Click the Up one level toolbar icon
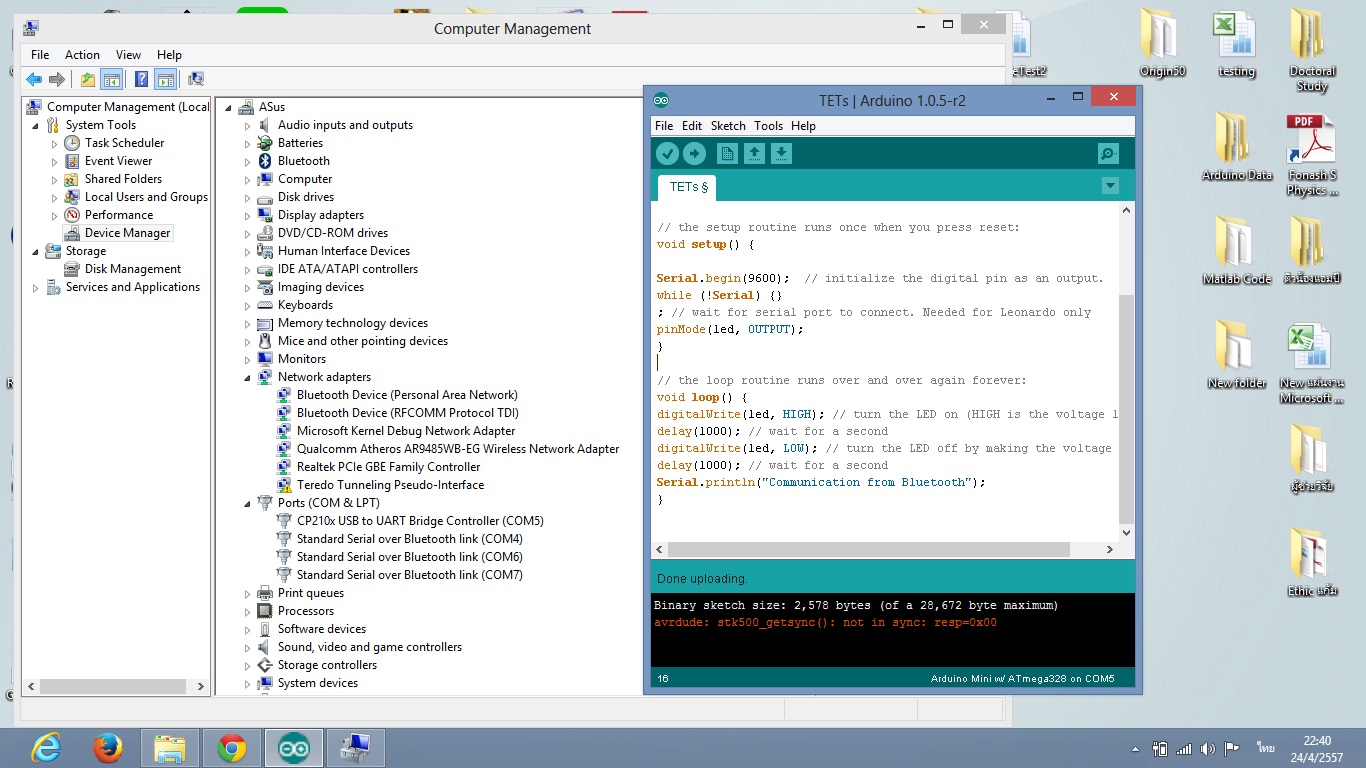1366x768 pixels. (88, 79)
